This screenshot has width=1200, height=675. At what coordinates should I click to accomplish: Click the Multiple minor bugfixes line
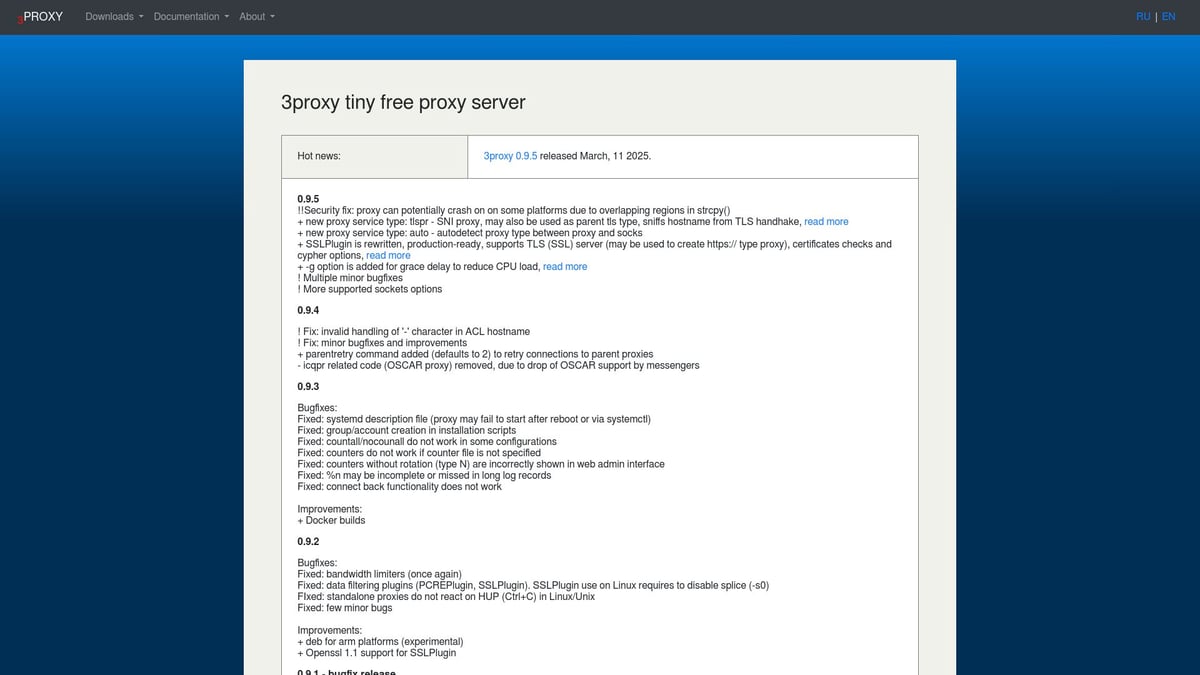point(350,278)
